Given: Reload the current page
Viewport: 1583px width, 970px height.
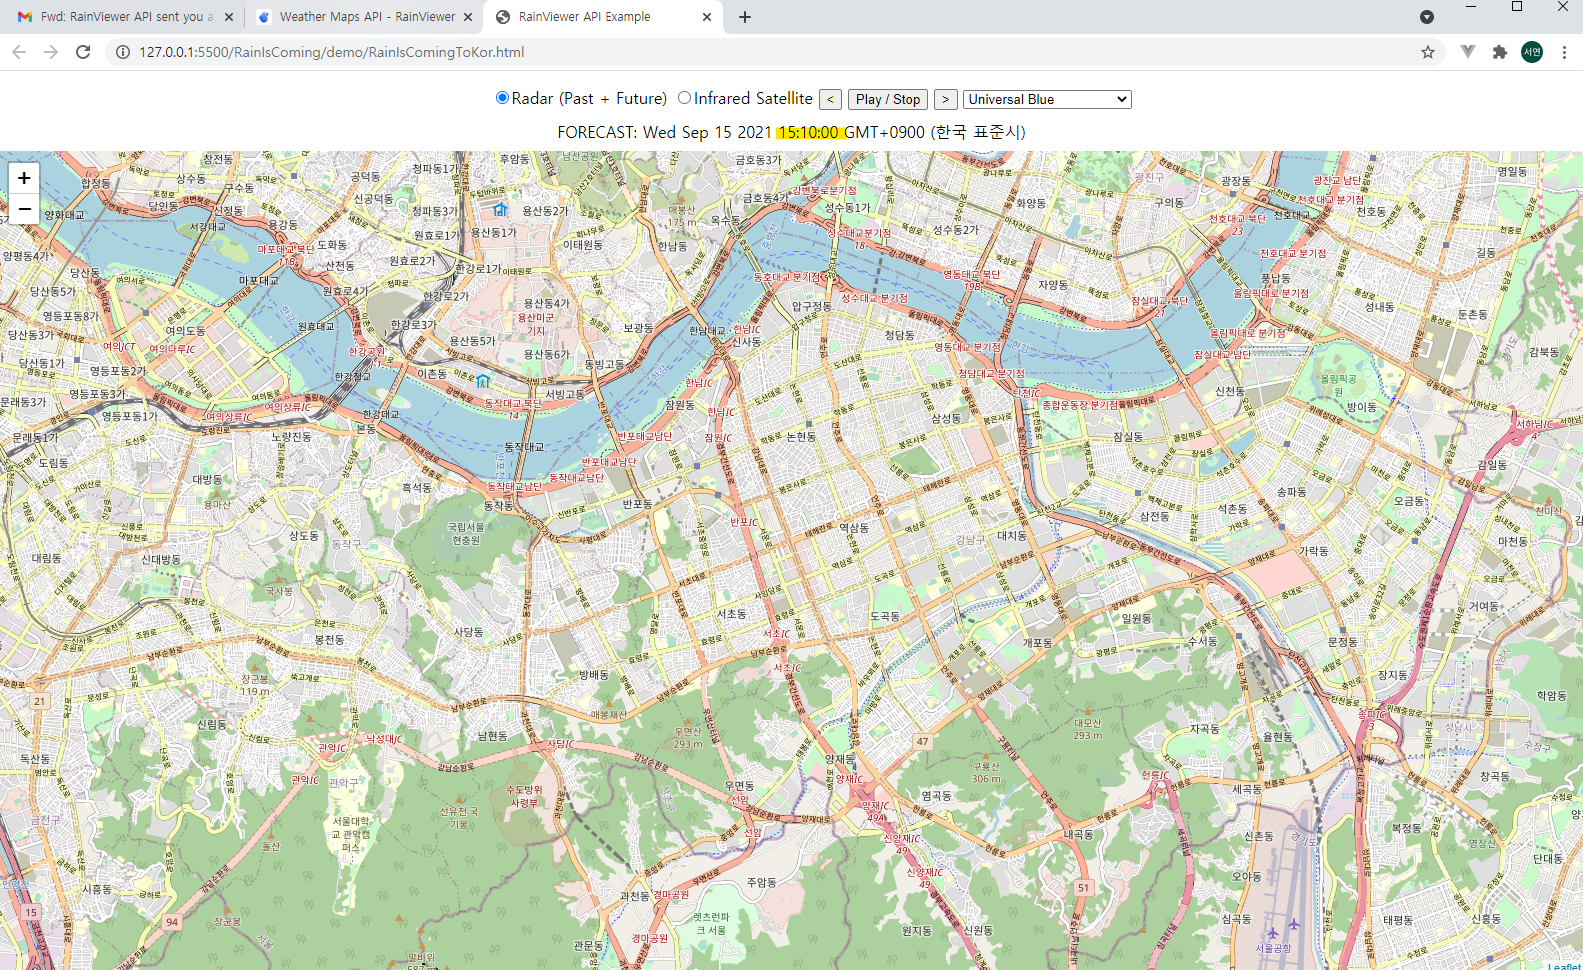Looking at the screenshot, I should [83, 52].
